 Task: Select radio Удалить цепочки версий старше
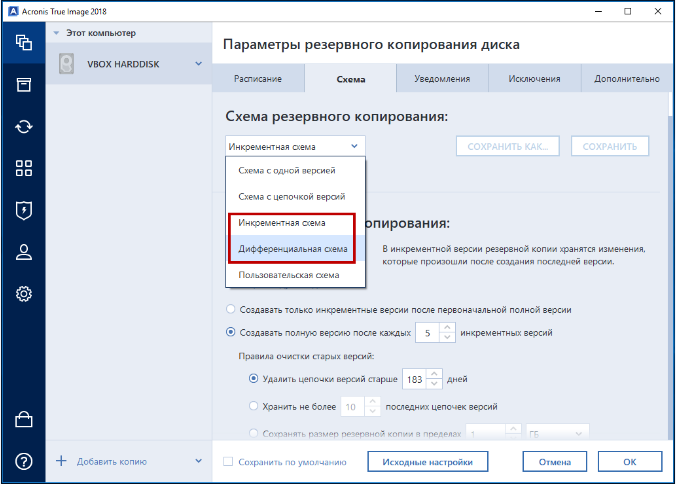tap(254, 378)
